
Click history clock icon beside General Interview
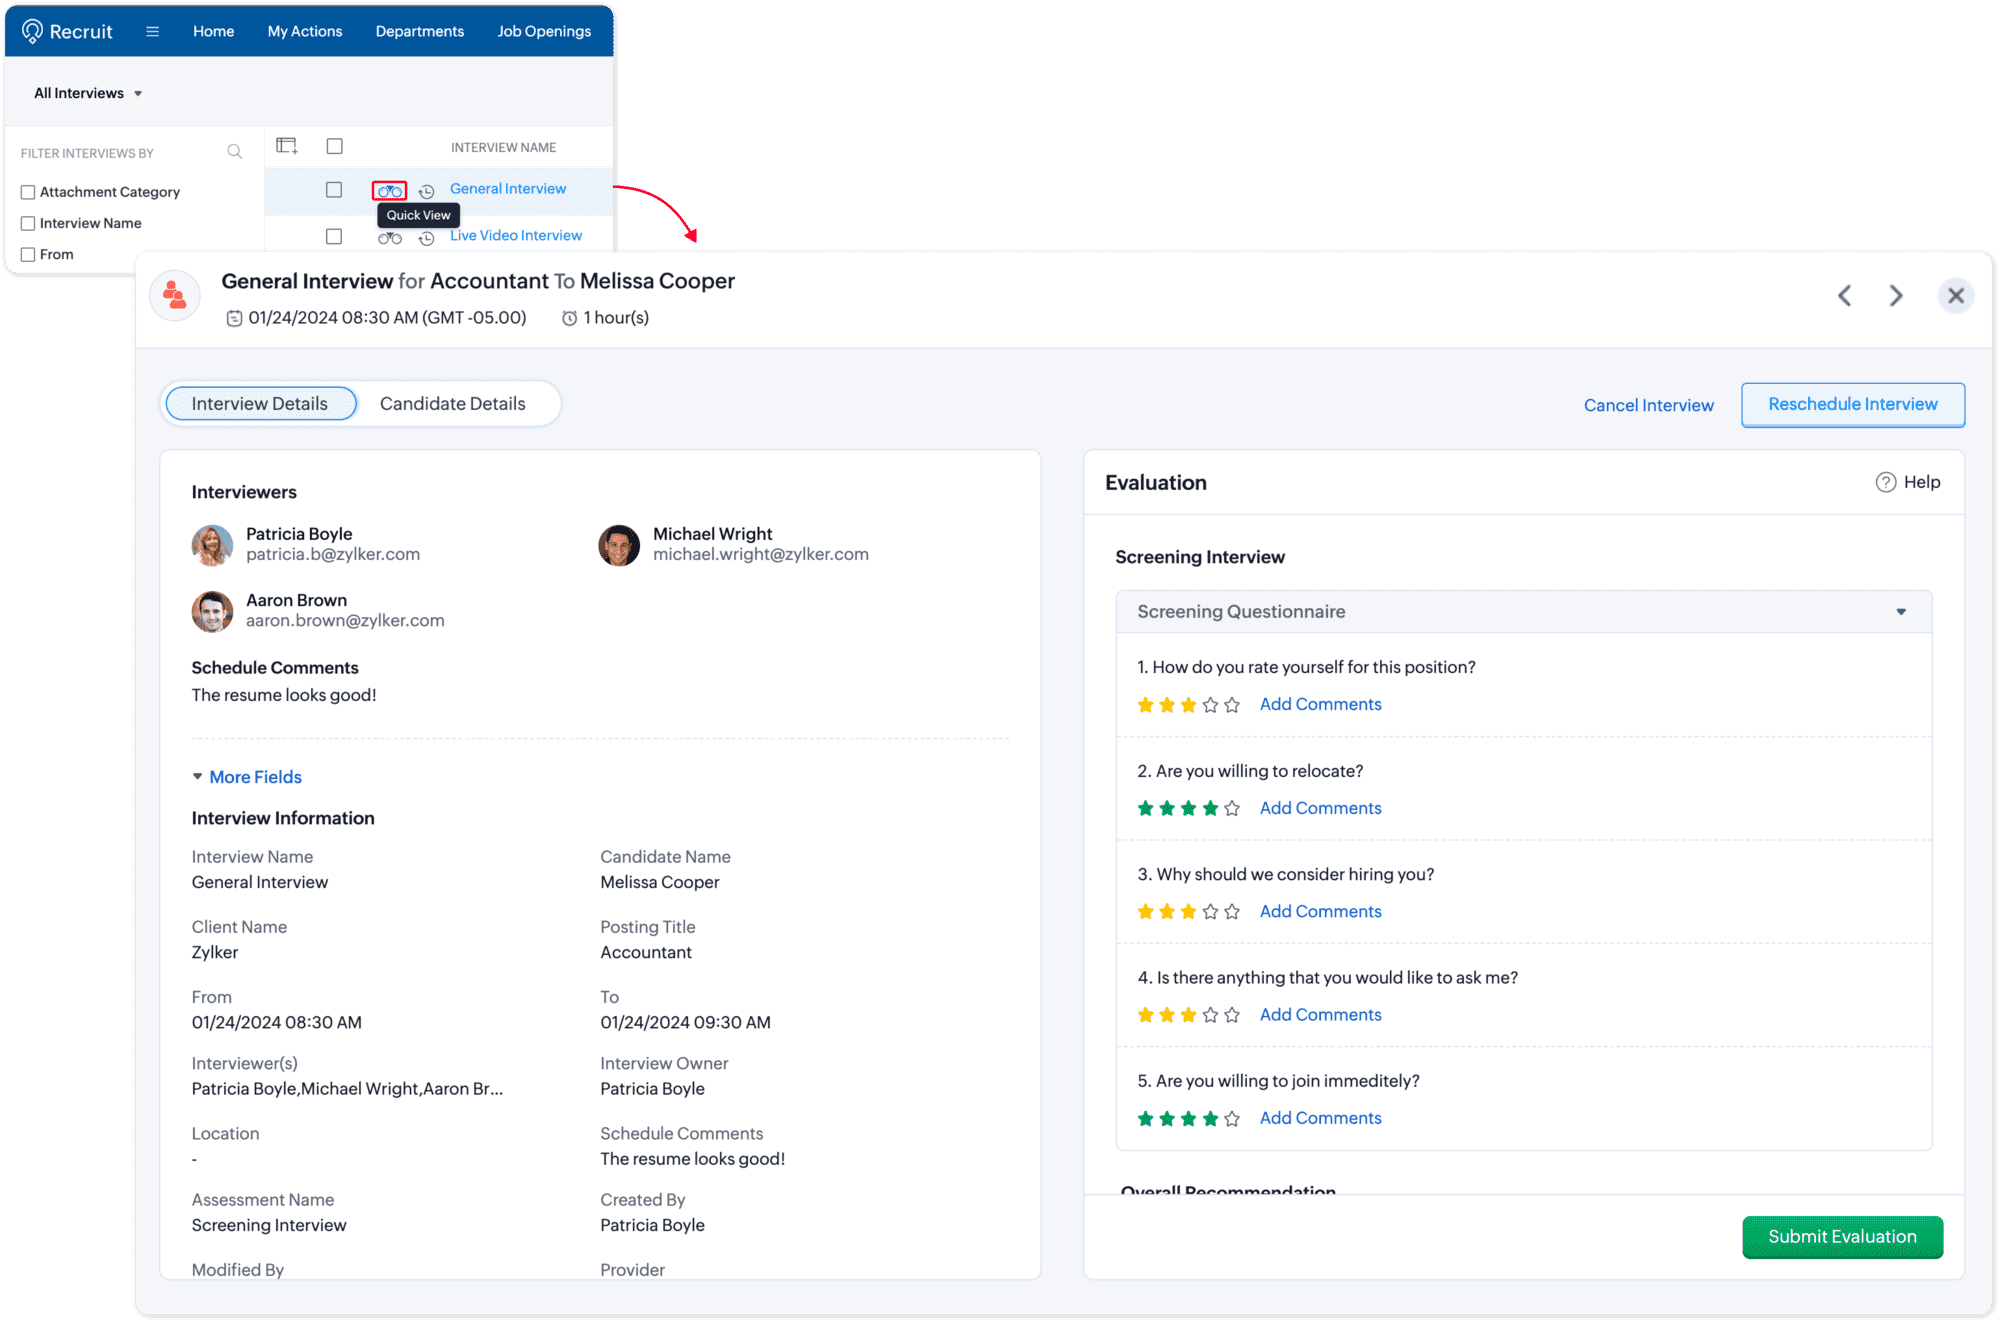pyautogui.click(x=427, y=191)
